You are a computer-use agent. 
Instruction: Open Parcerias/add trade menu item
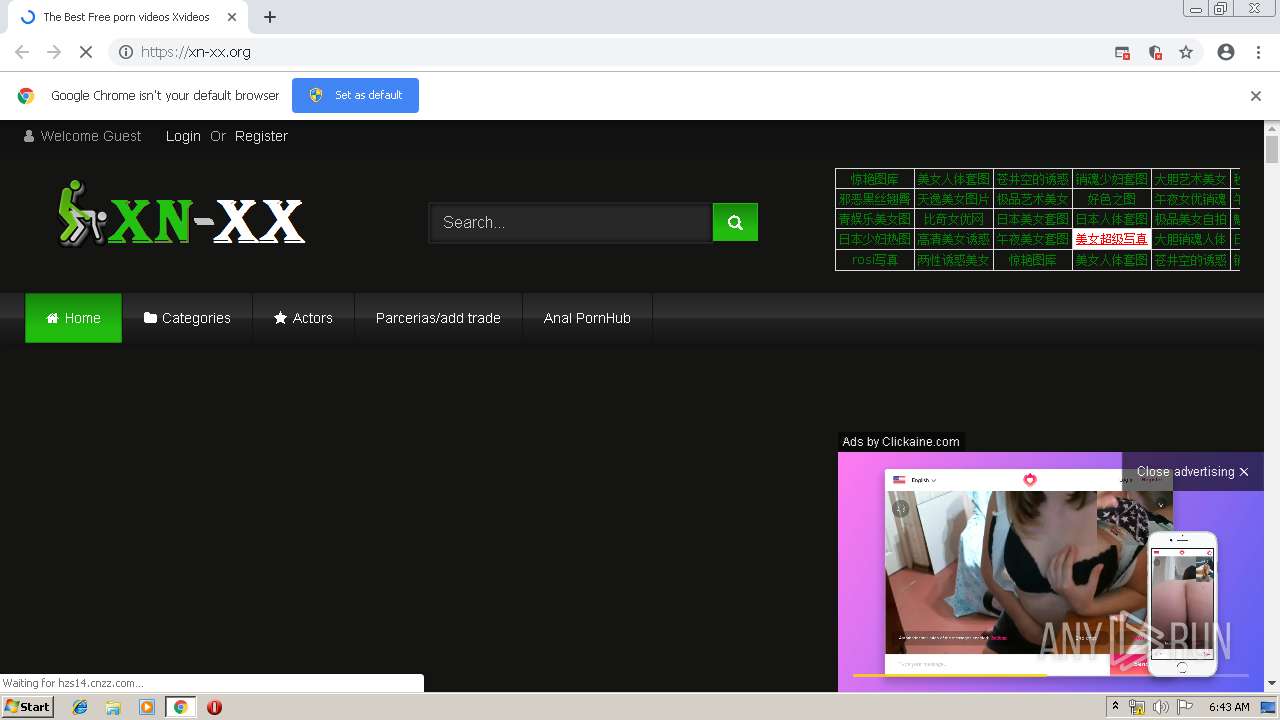(438, 318)
